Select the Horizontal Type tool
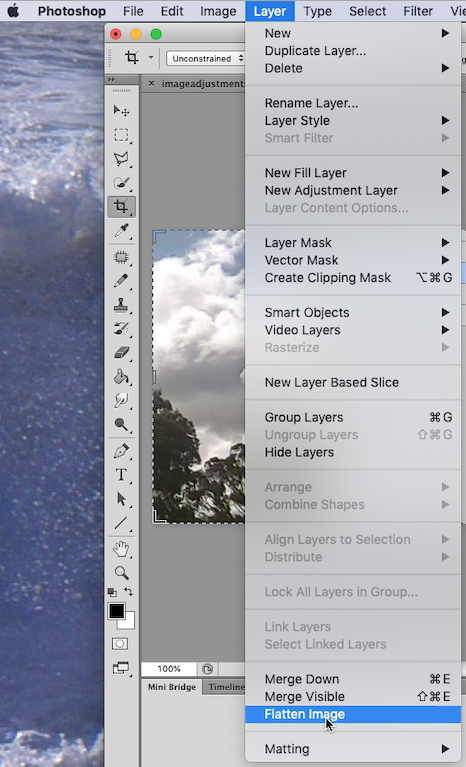466x767 pixels. (121, 474)
